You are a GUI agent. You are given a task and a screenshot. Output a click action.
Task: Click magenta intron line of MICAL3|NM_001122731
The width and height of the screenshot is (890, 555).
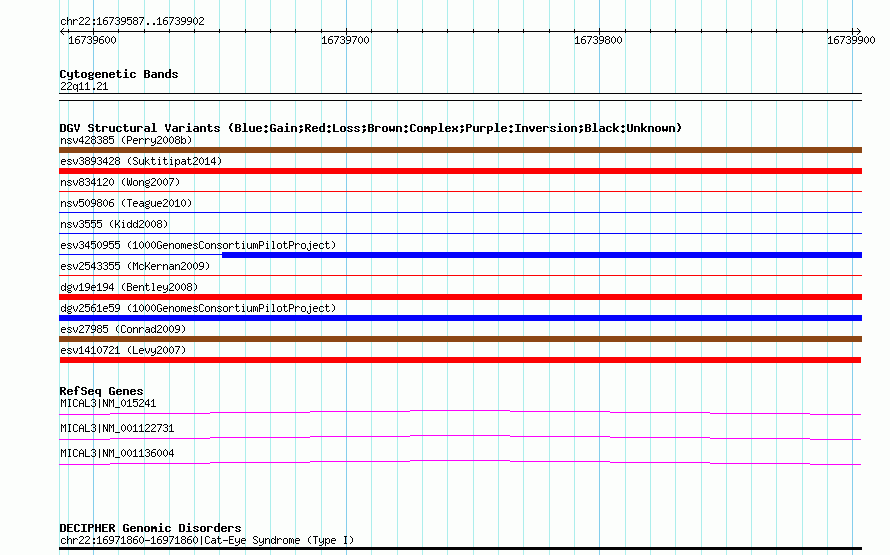[460, 437]
